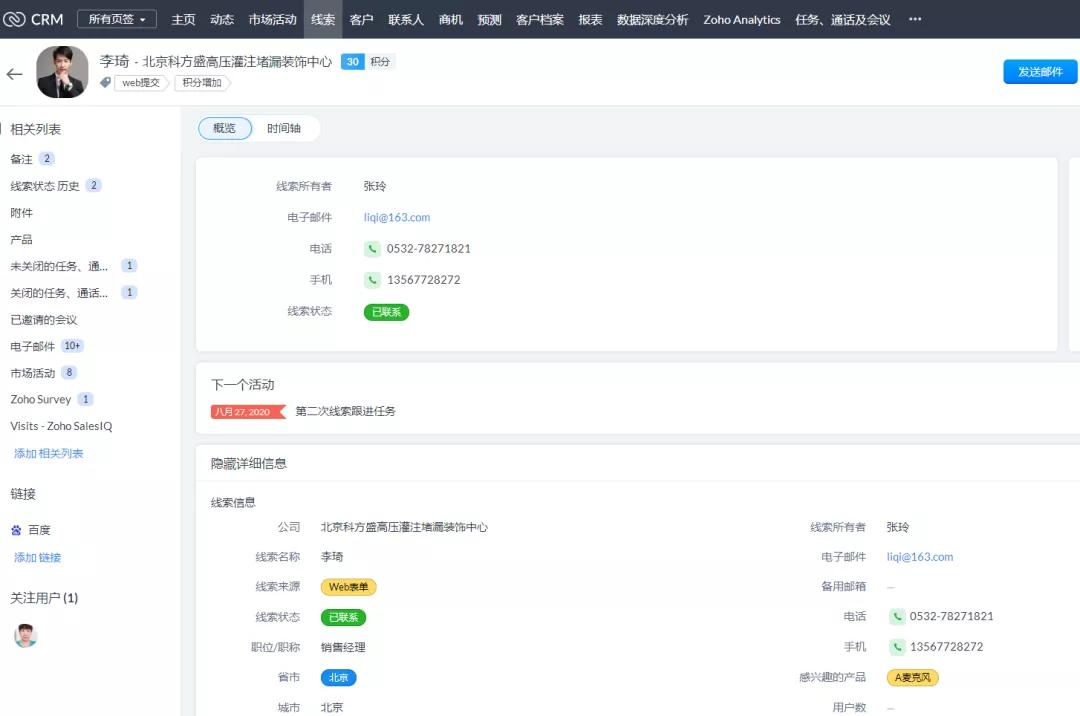Viewport: 1080px width, 716px height.
Task: Open the ••• overflow menu in the navigation bar
Action: pyautogui.click(x=915, y=19)
